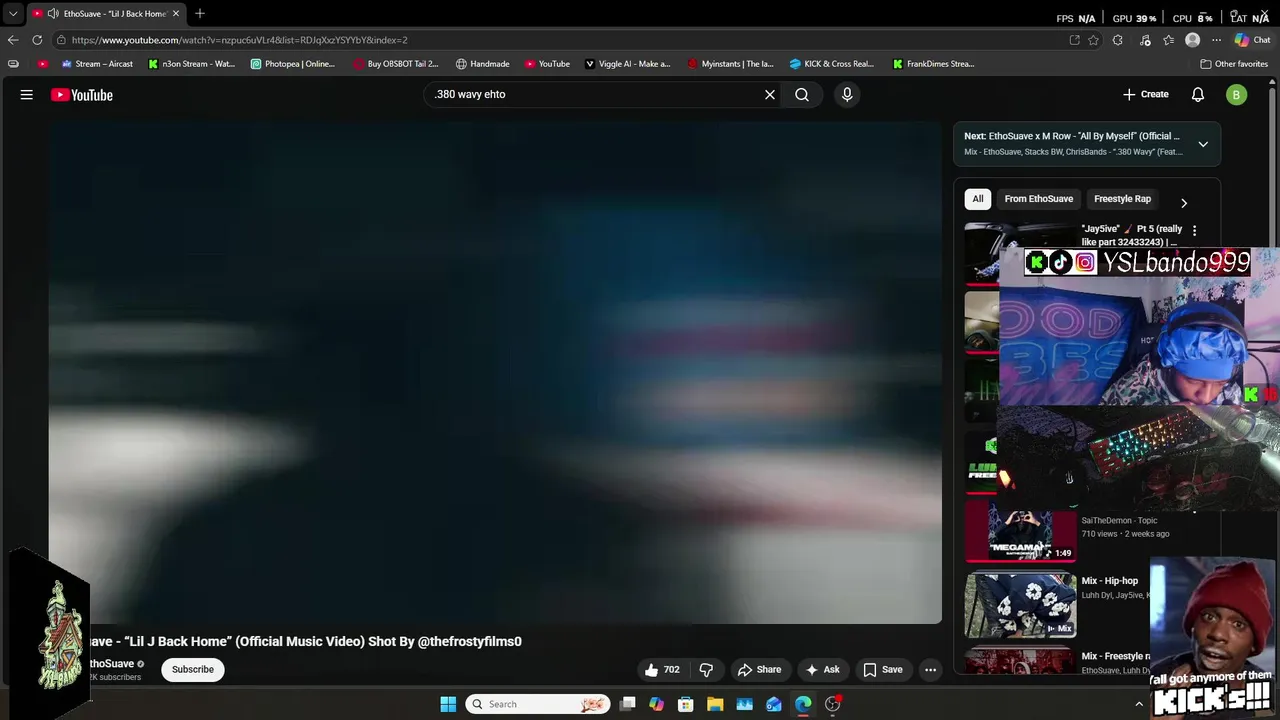Open YouTube notifications bell
This screenshot has width=1280, height=720.
1198,94
